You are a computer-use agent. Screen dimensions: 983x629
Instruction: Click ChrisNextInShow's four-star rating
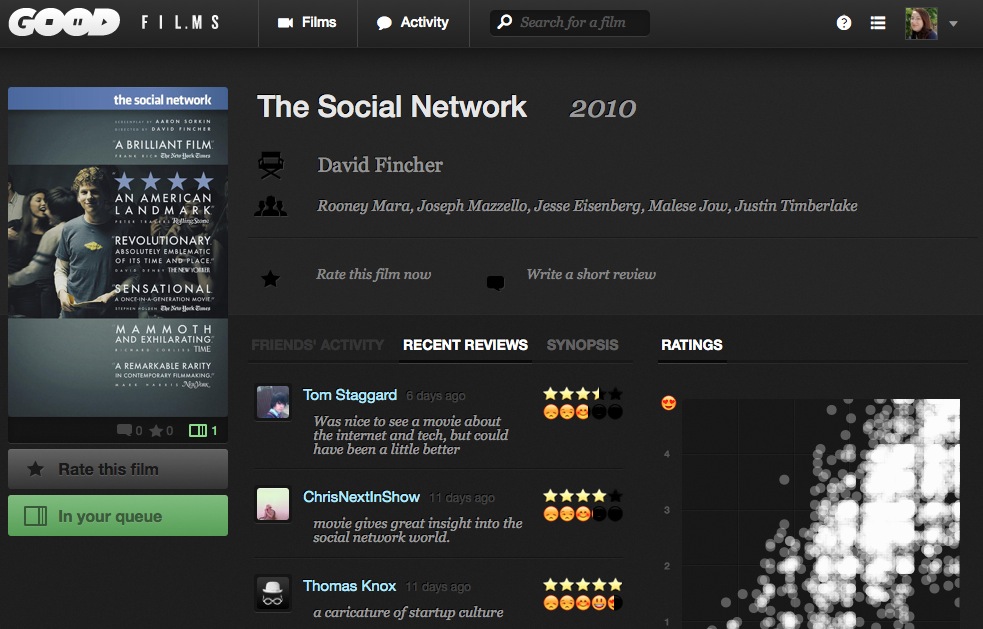coord(582,496)
